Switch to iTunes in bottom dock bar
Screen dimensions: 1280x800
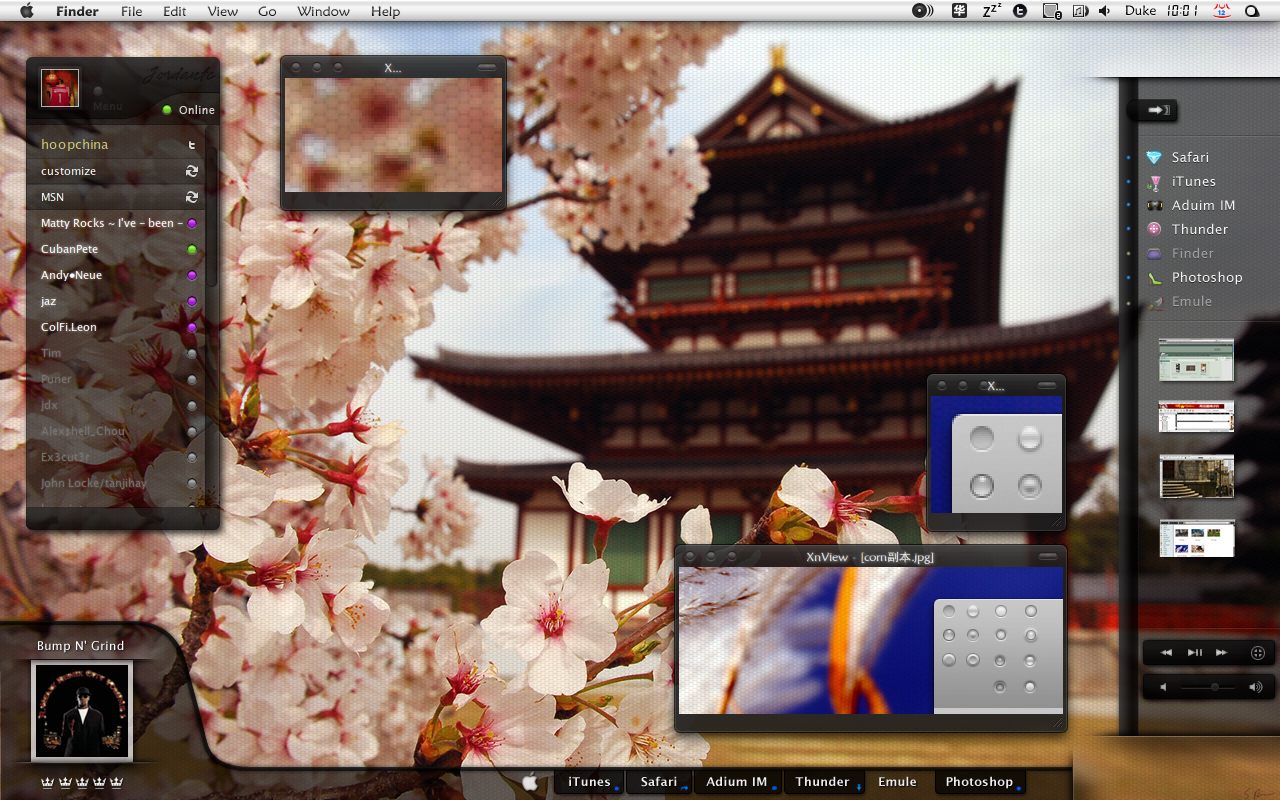(x=590, y=782)
